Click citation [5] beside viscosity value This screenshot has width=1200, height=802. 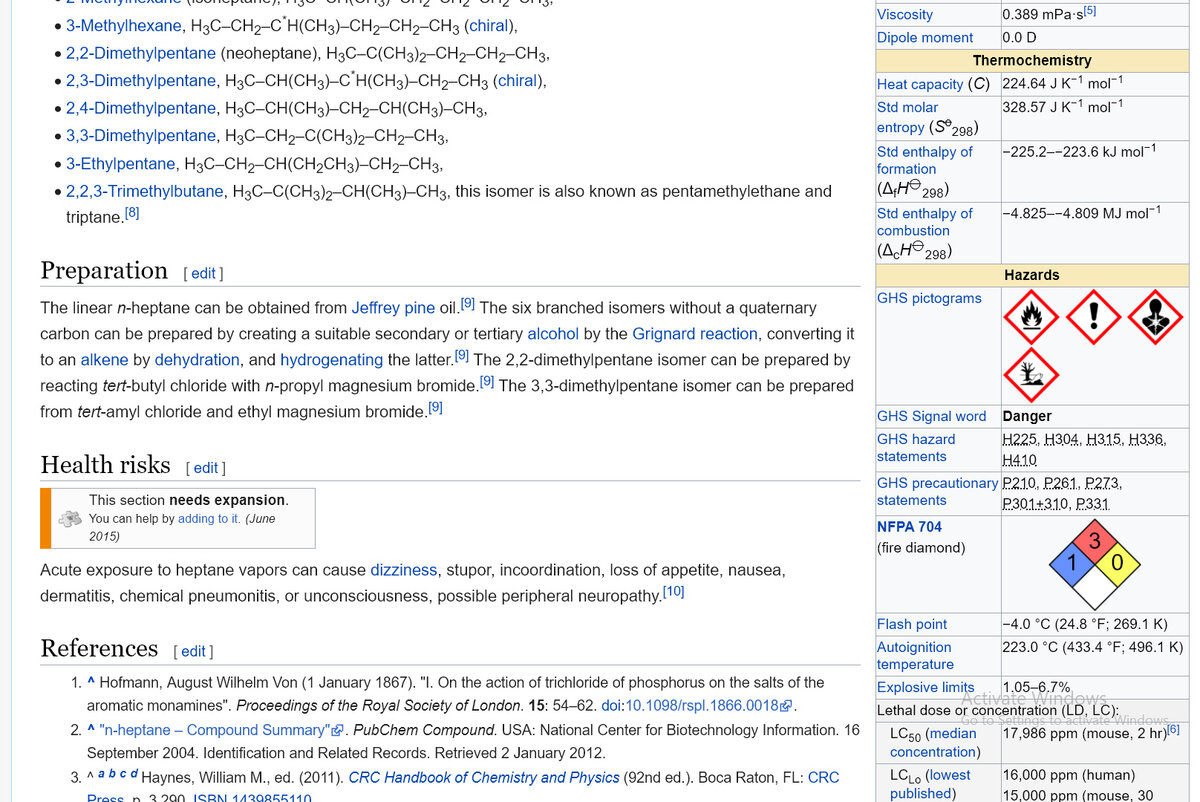(1090, 10)
